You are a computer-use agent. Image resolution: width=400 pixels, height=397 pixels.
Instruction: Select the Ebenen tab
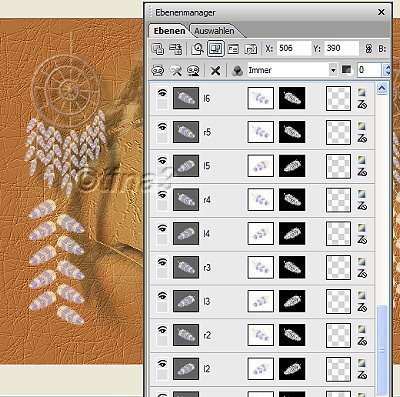169,31
